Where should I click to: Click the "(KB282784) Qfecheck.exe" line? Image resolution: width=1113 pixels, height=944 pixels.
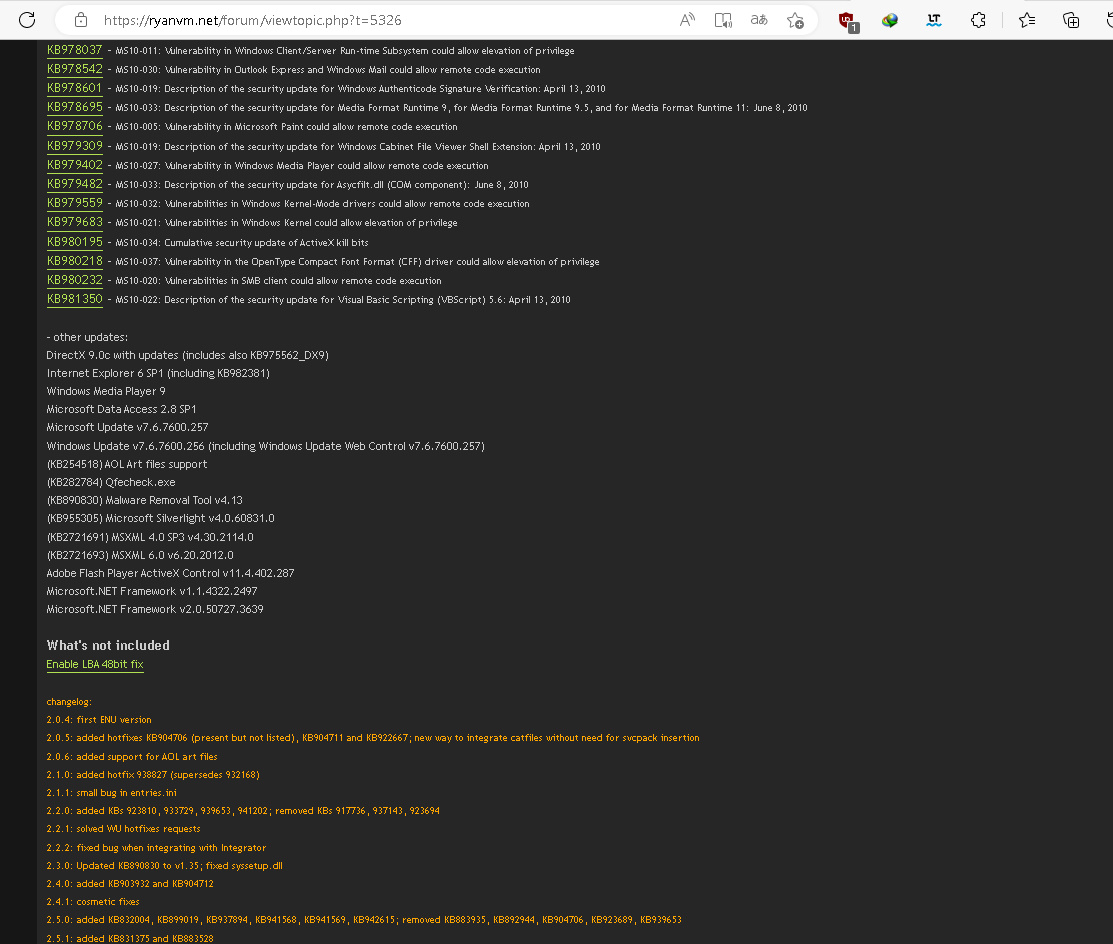(111, 482)
